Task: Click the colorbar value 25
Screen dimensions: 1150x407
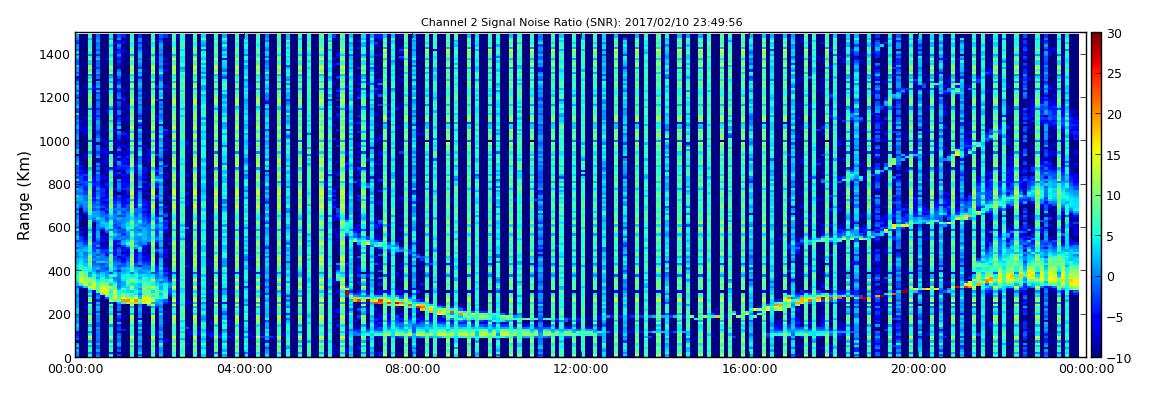Action: (1114, 74)
